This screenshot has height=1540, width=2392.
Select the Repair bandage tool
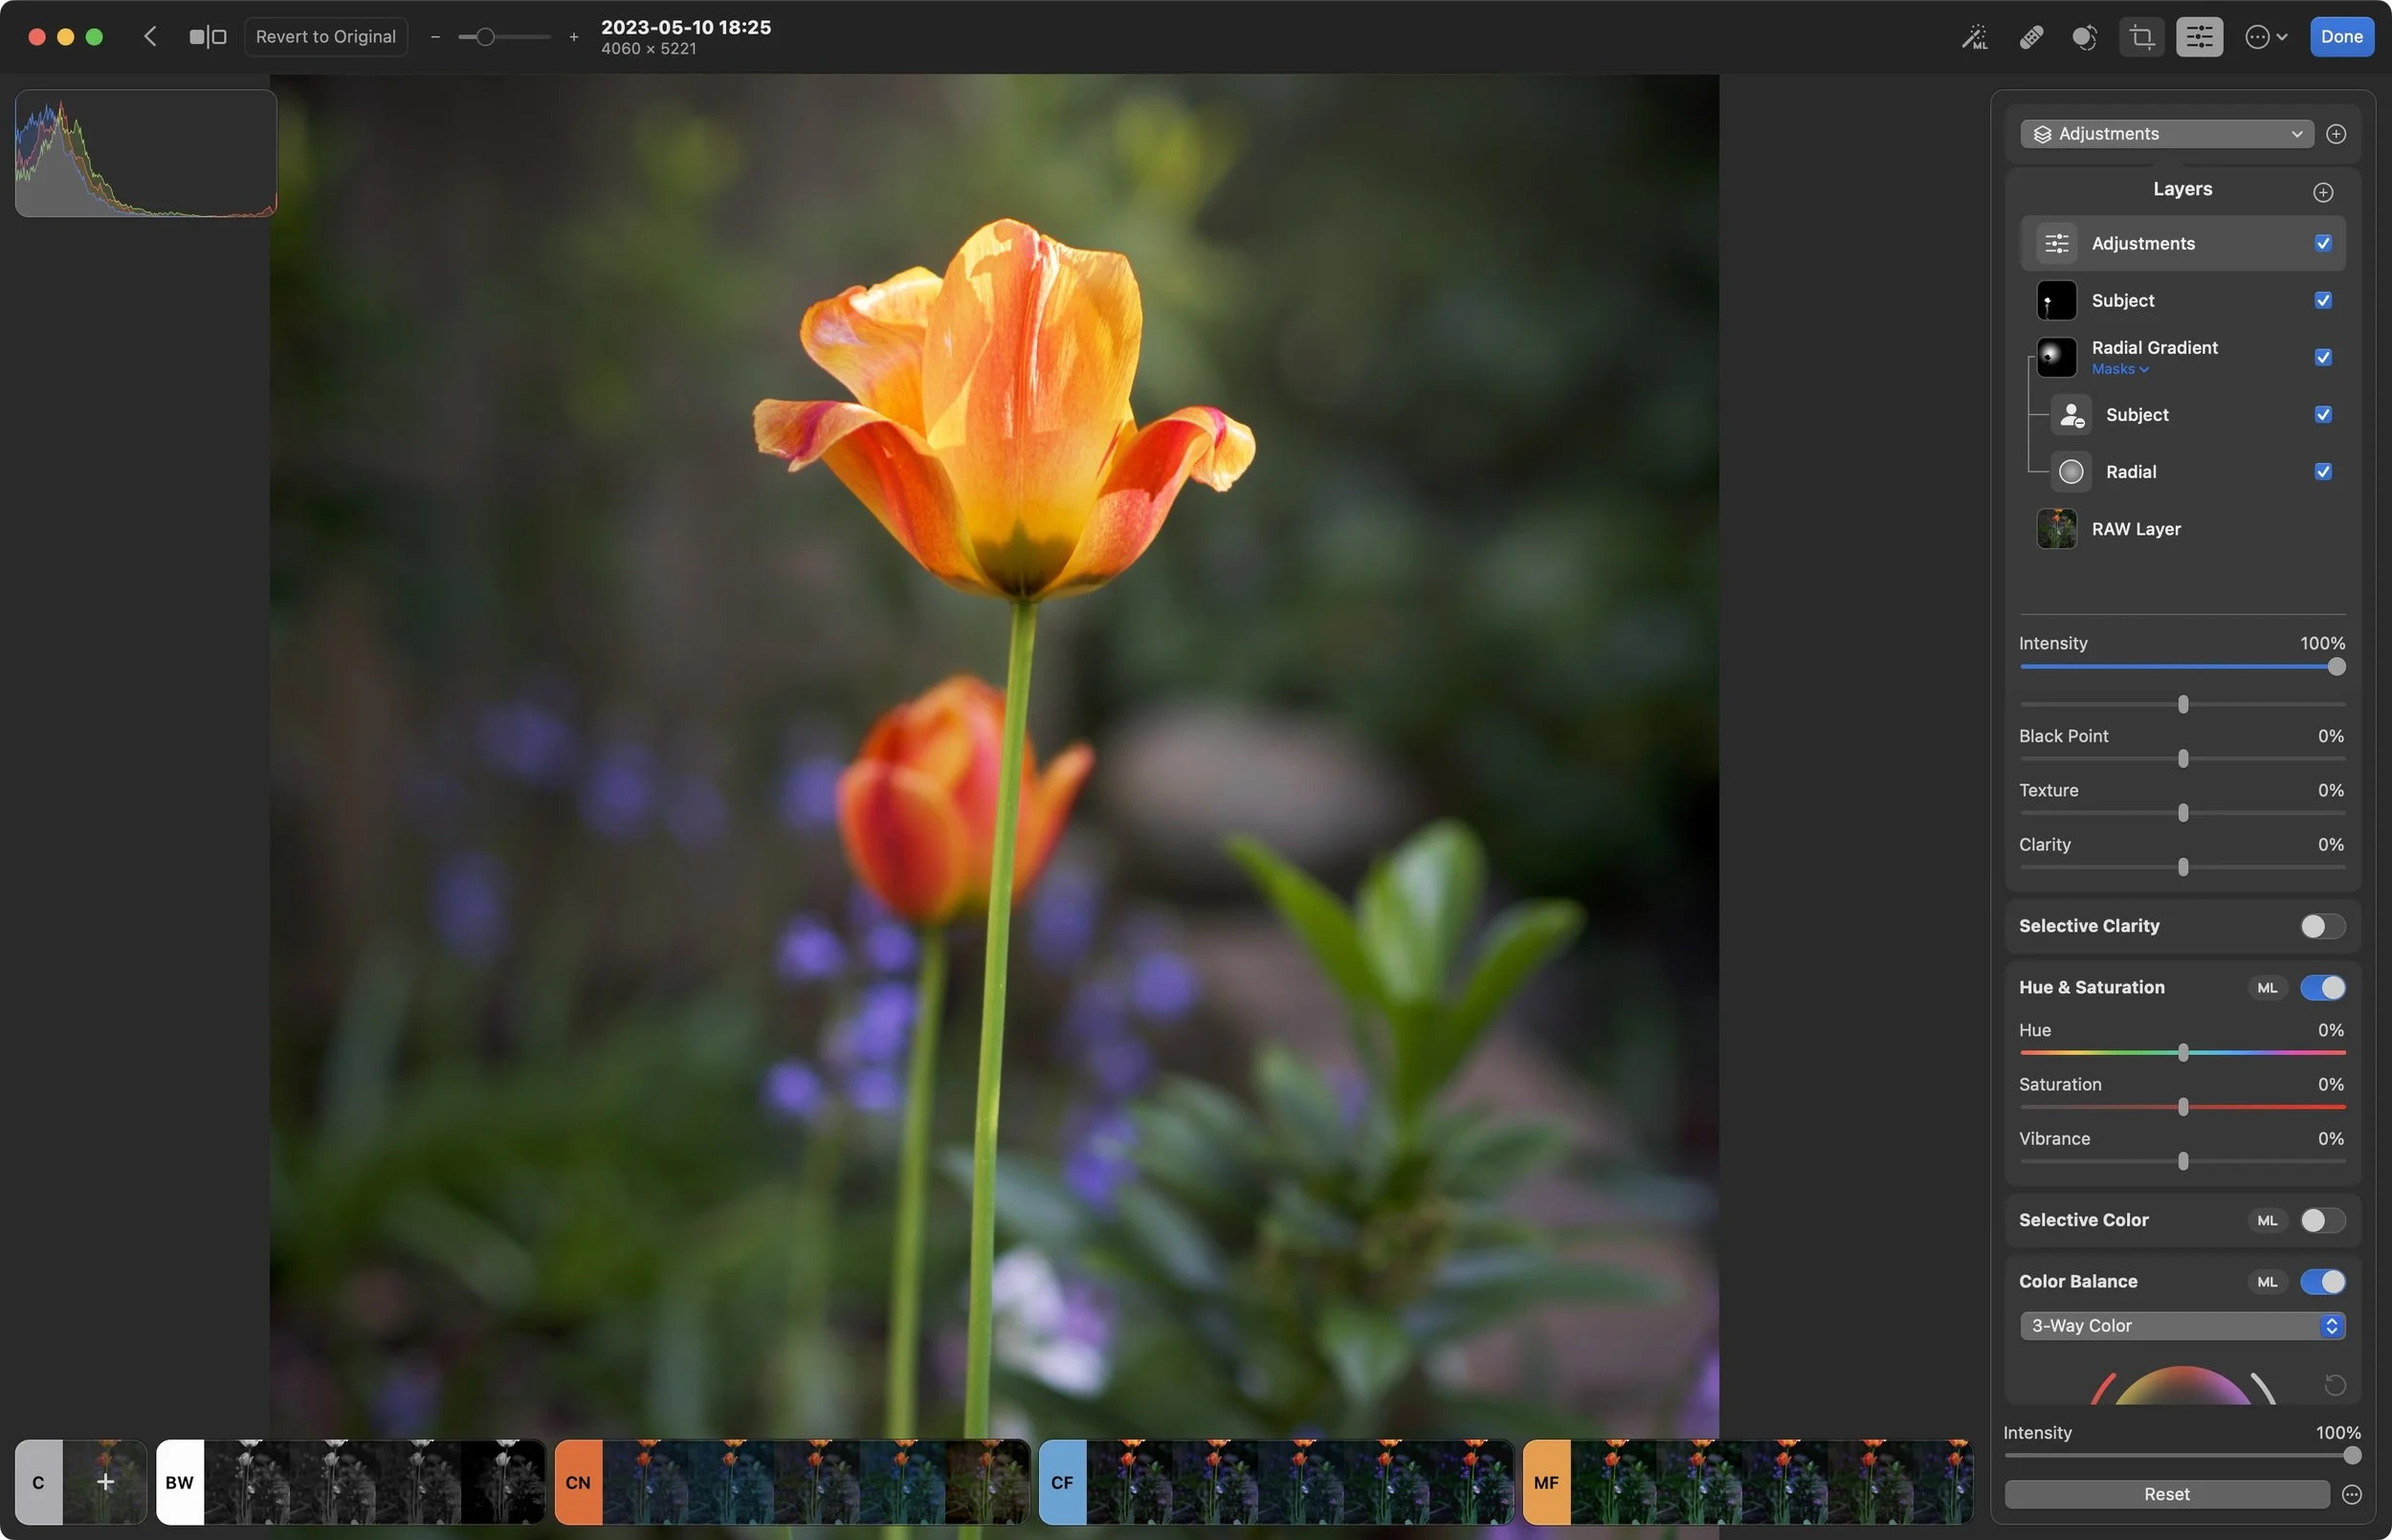tap(2030, 37)
